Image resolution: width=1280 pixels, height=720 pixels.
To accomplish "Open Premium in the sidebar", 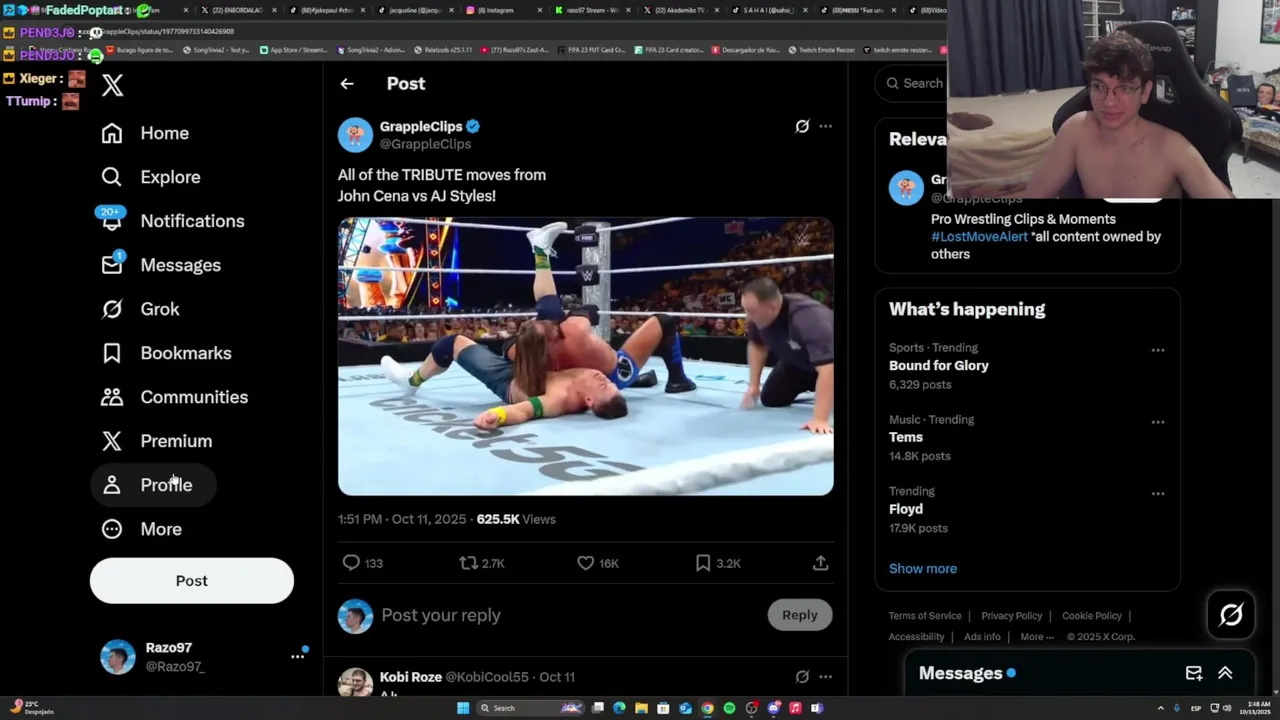I will coord(156,441).
